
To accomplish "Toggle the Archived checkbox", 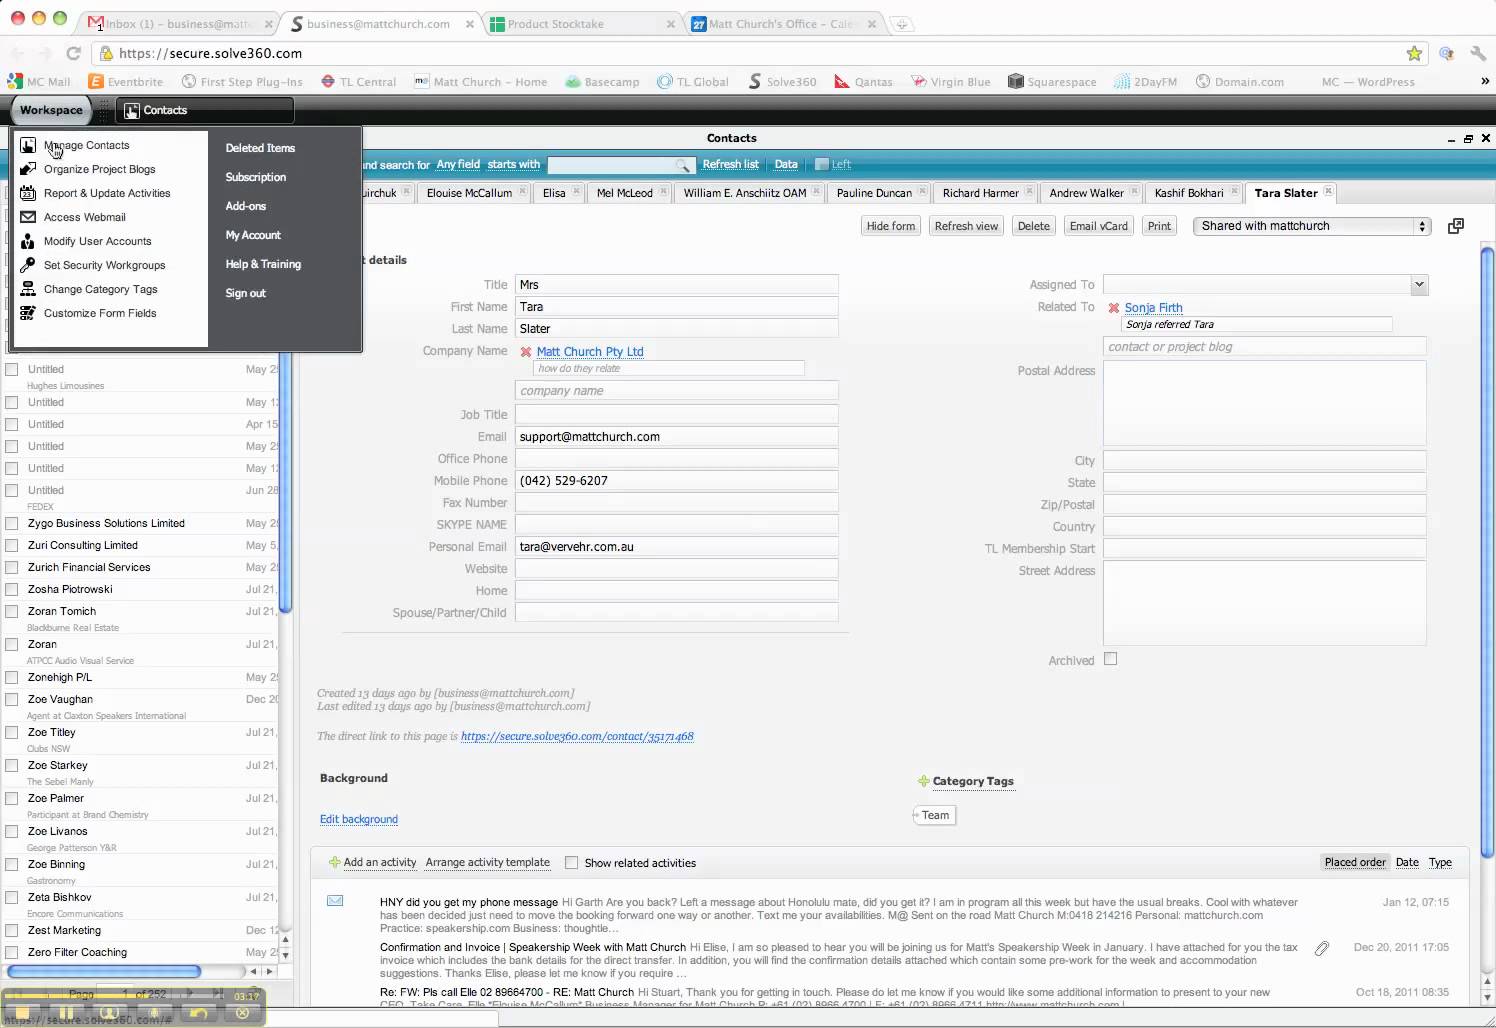I will click(1110, 659).
